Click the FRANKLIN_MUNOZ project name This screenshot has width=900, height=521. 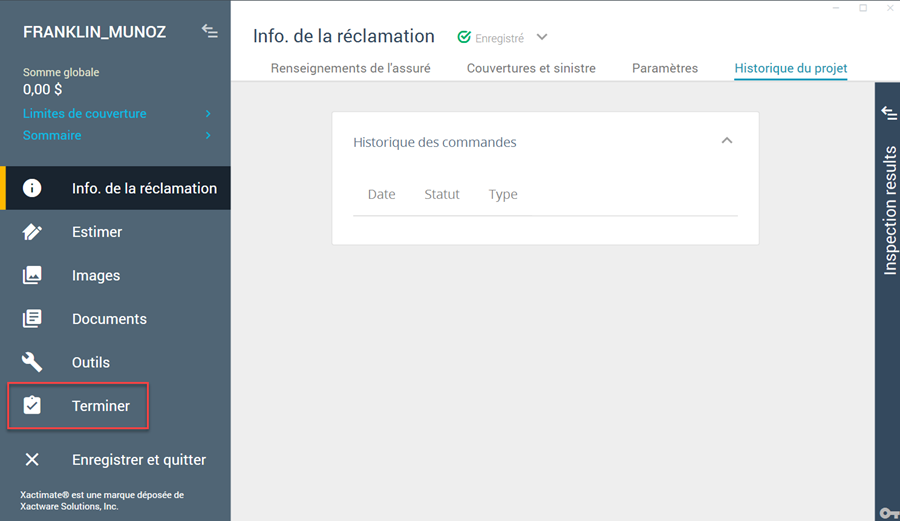click(x=95, y=32)
